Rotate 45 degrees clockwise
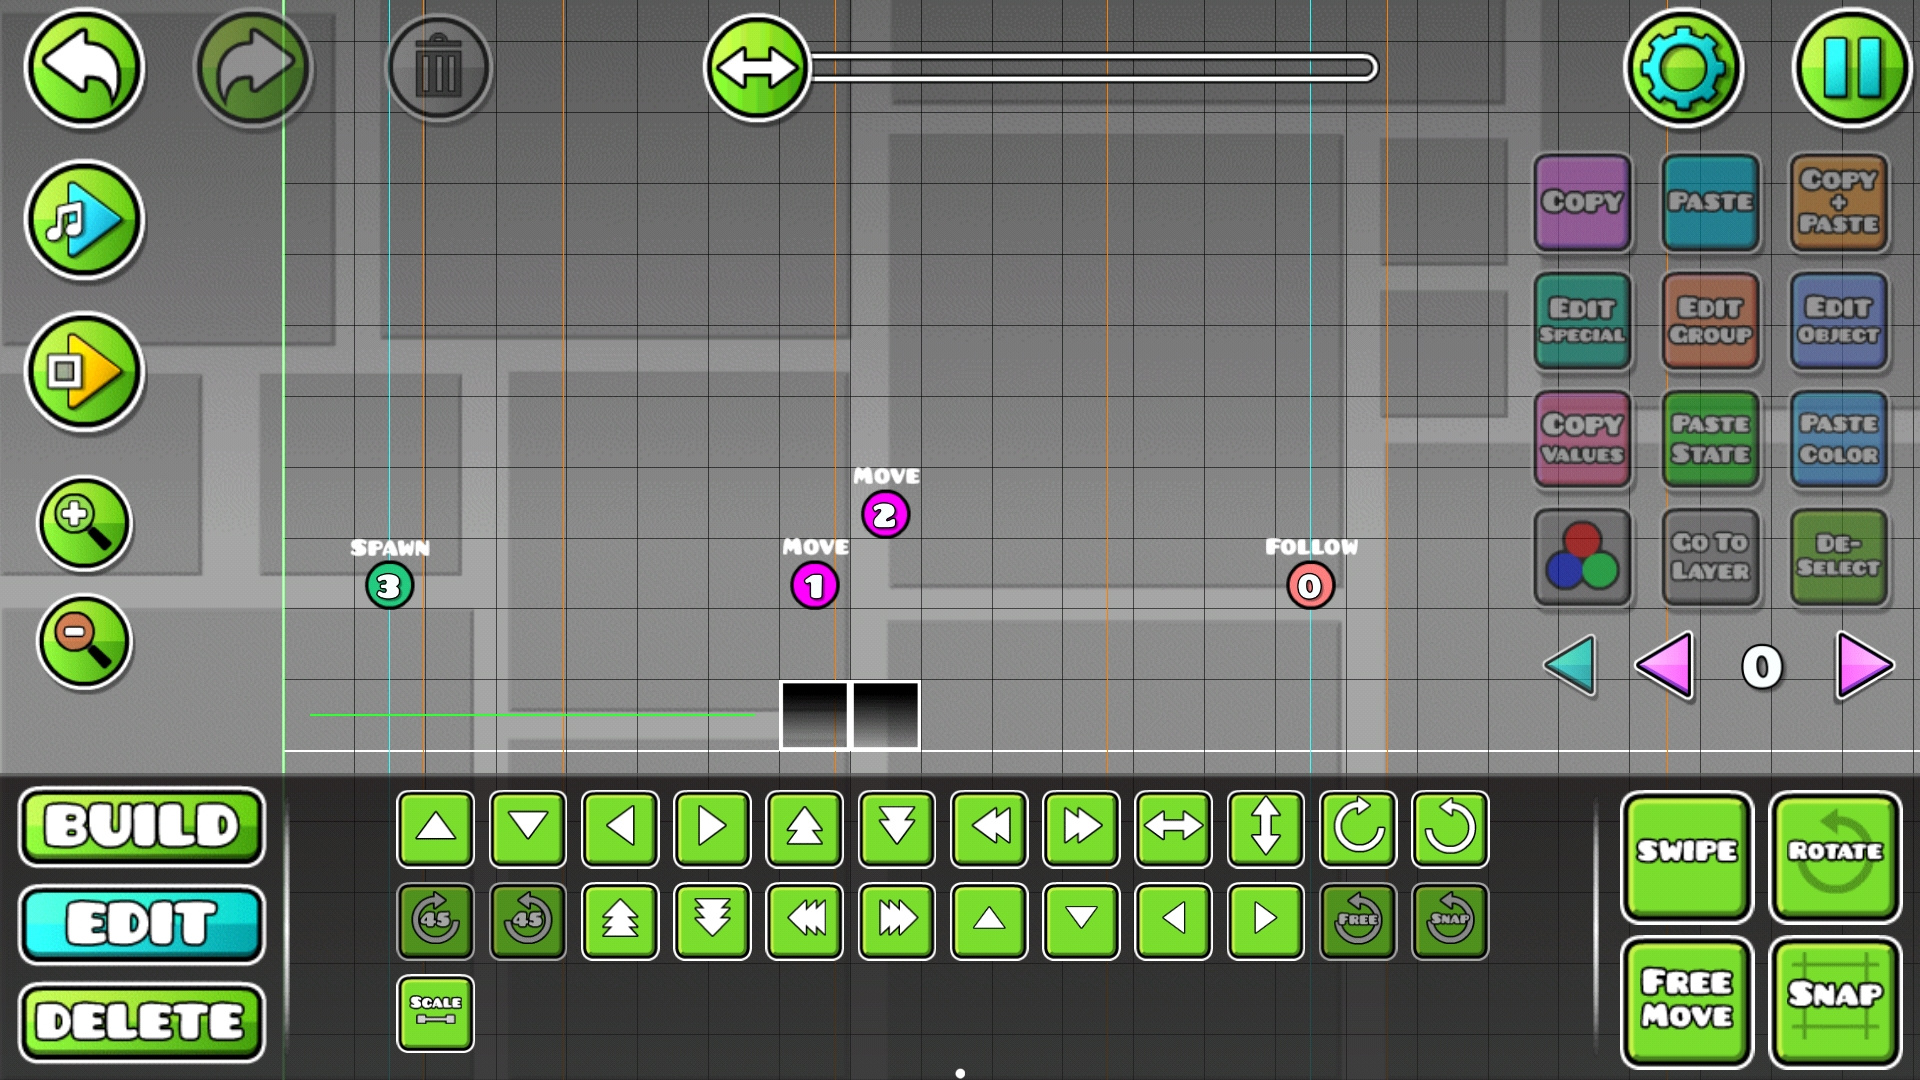Image resolution: width=1920 pixels, height=1080 pixels. point(435,920)
